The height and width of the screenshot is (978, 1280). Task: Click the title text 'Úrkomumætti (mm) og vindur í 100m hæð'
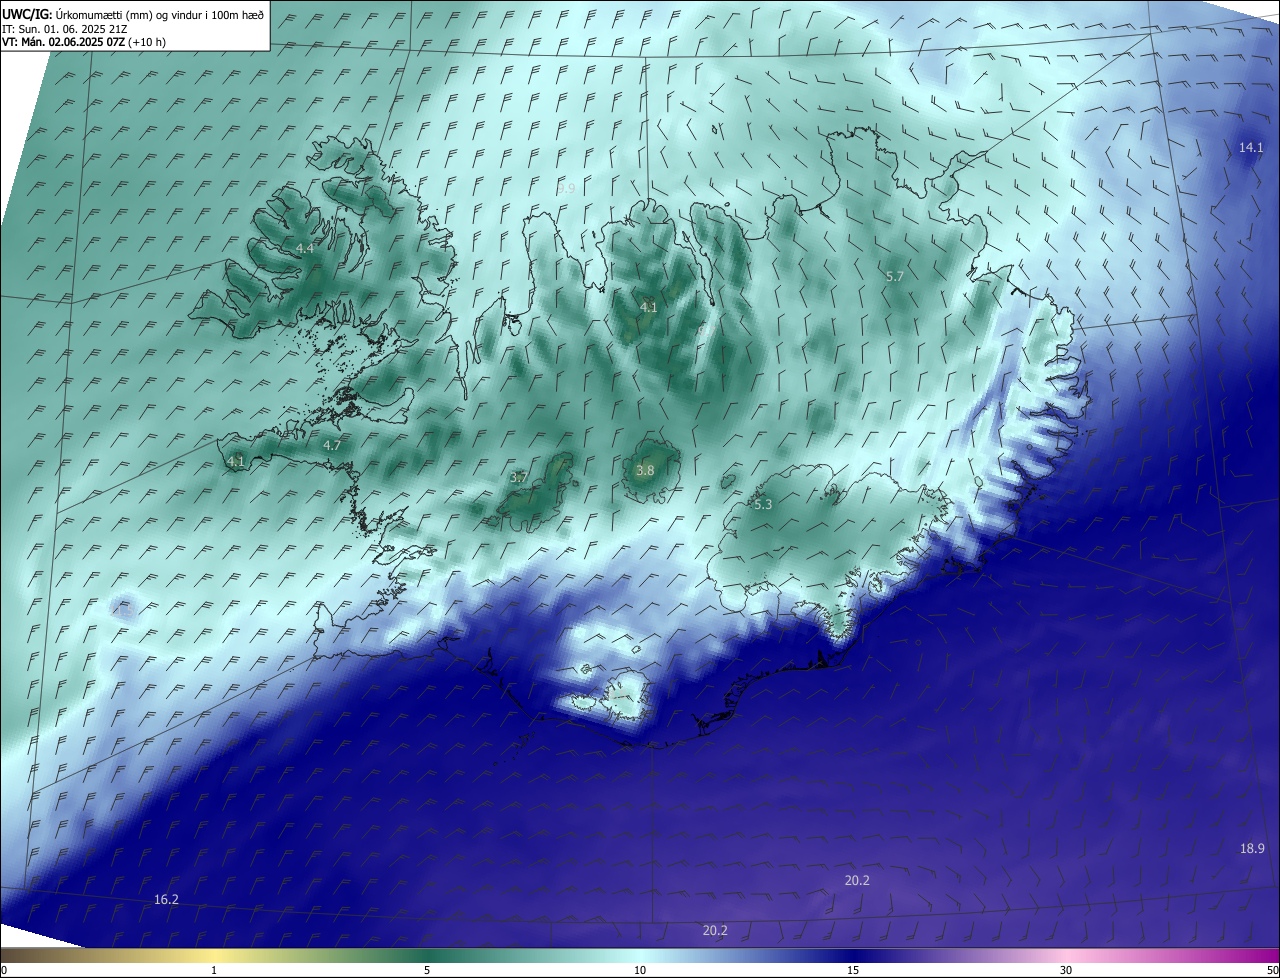coord(160,14)
